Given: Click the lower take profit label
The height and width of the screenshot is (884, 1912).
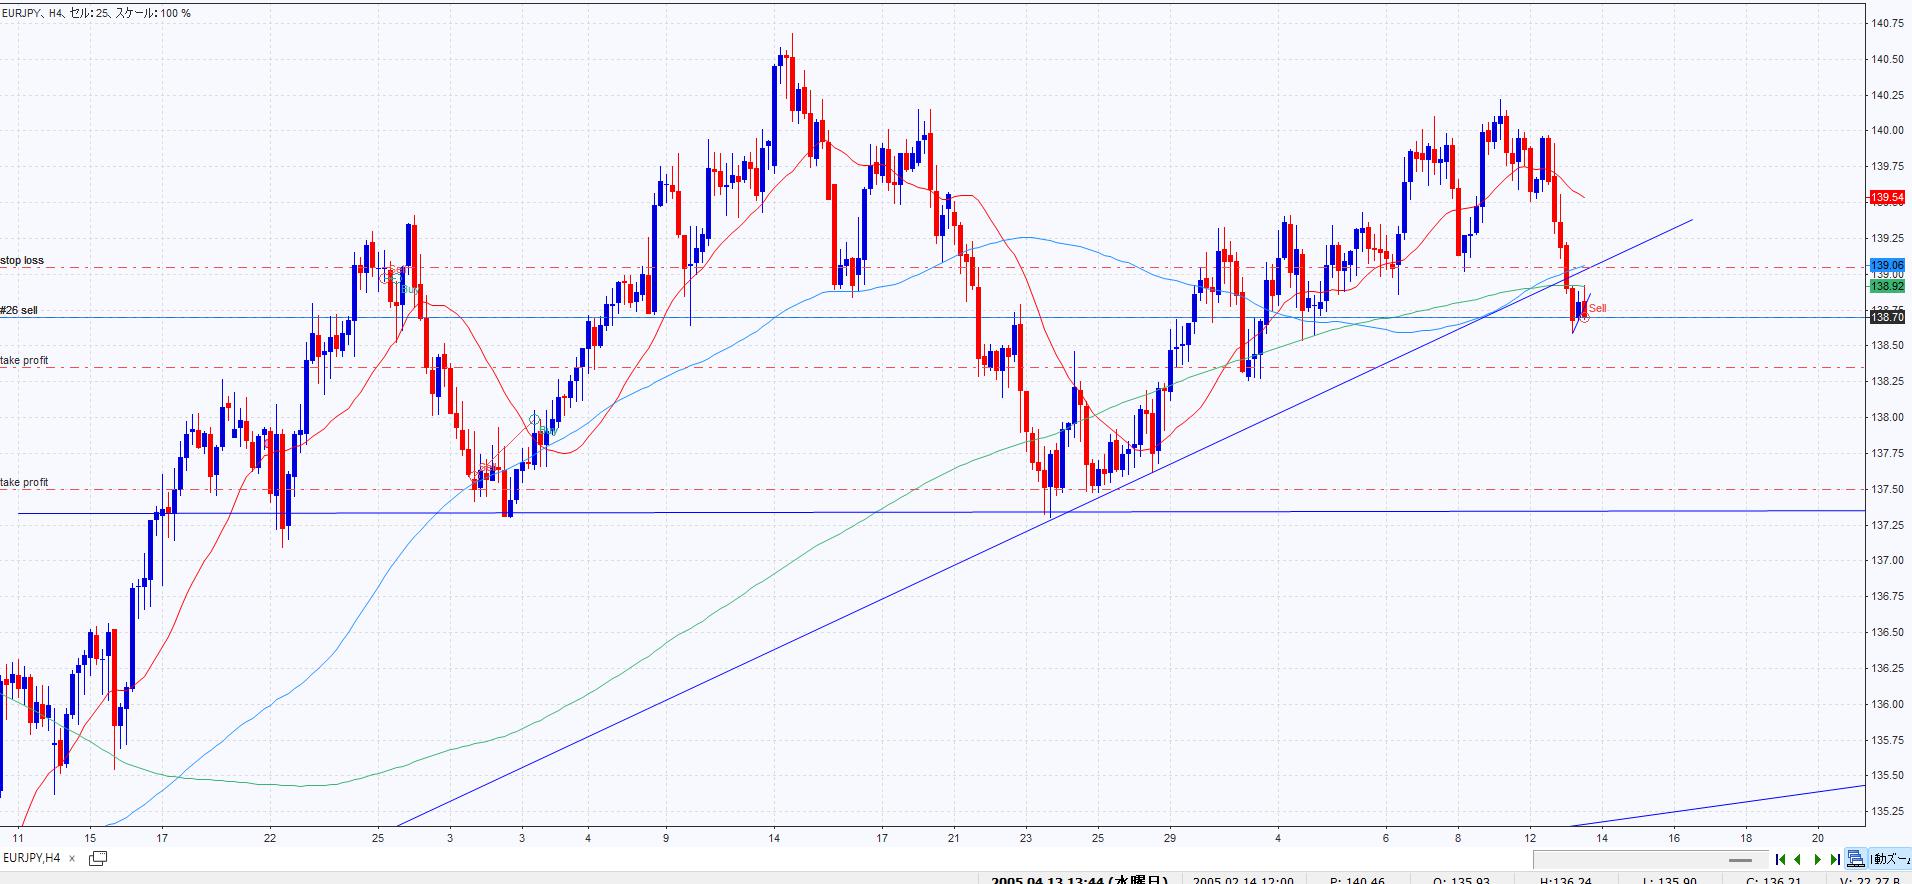Looking at the screenshot, I should point(24,482).
